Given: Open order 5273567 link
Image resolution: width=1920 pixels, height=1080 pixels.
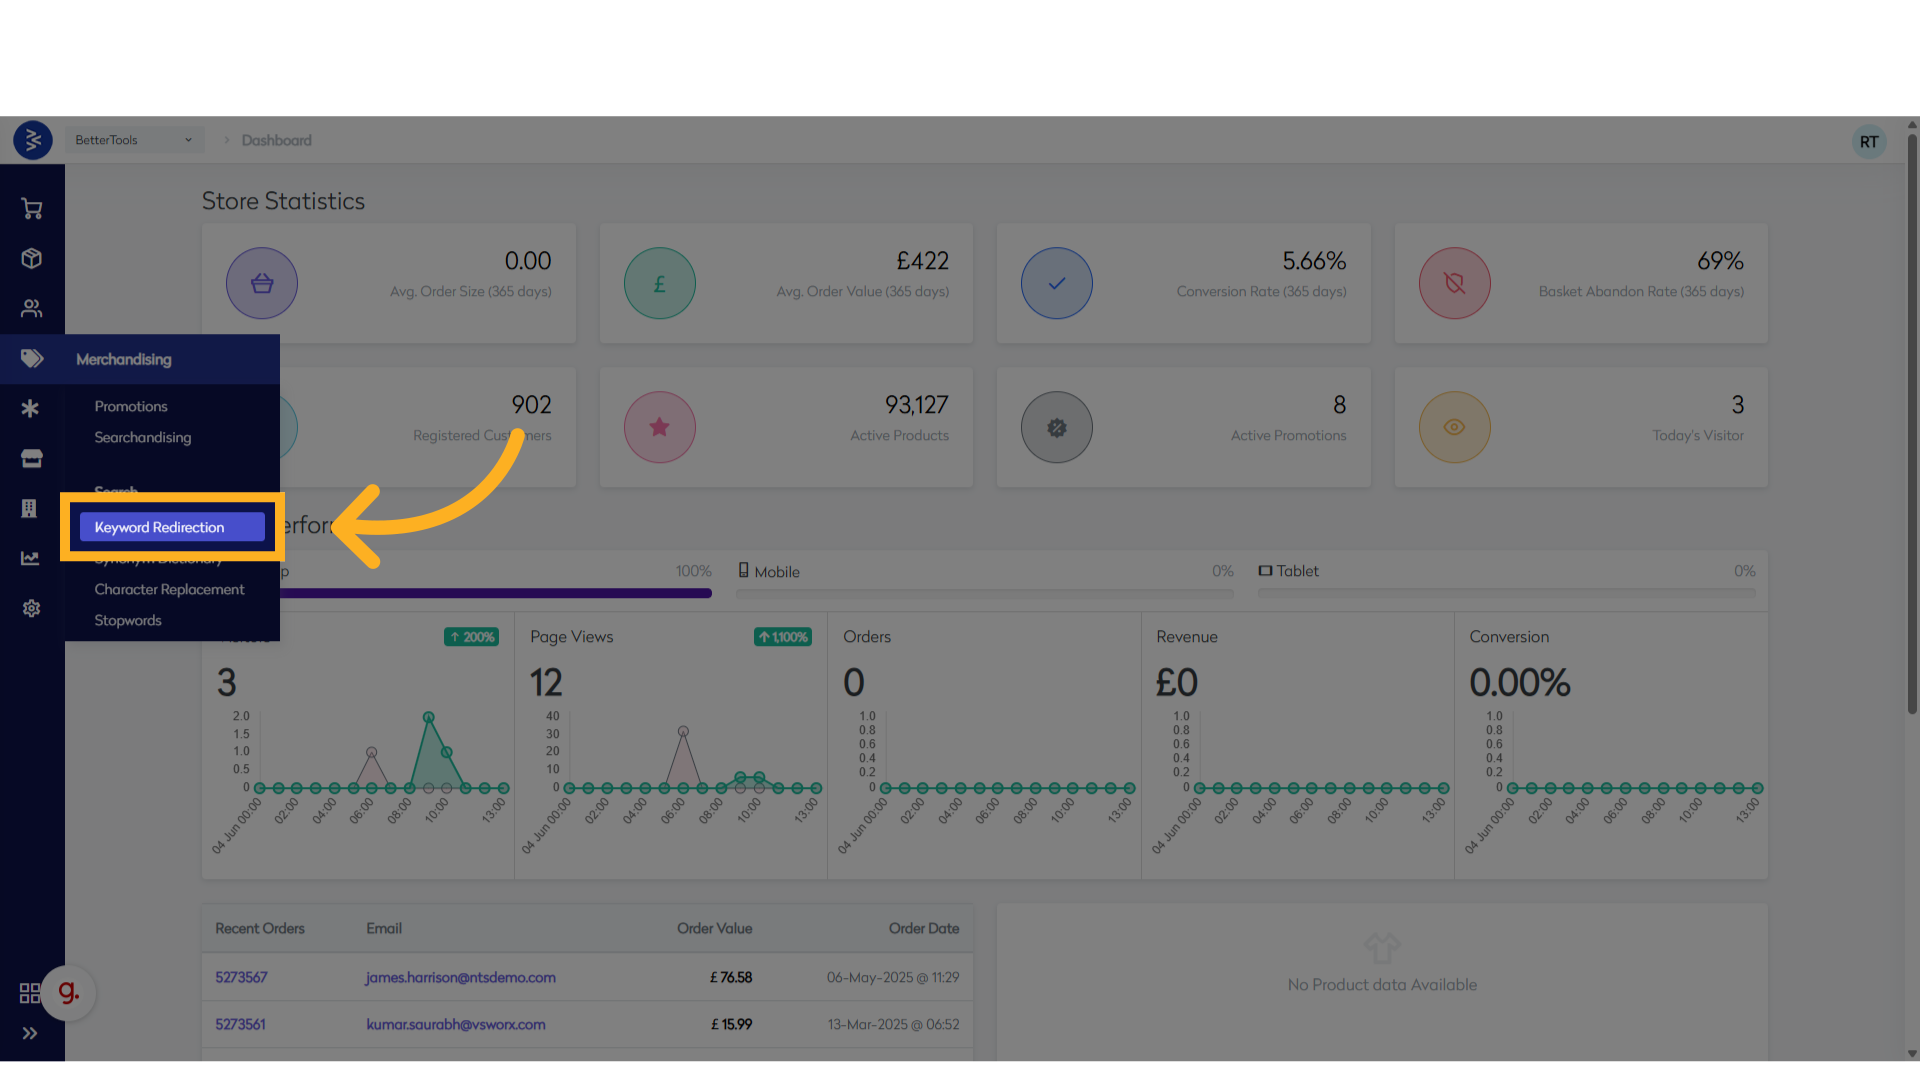Looking at the screenshot, I should (x=241, y=977).
